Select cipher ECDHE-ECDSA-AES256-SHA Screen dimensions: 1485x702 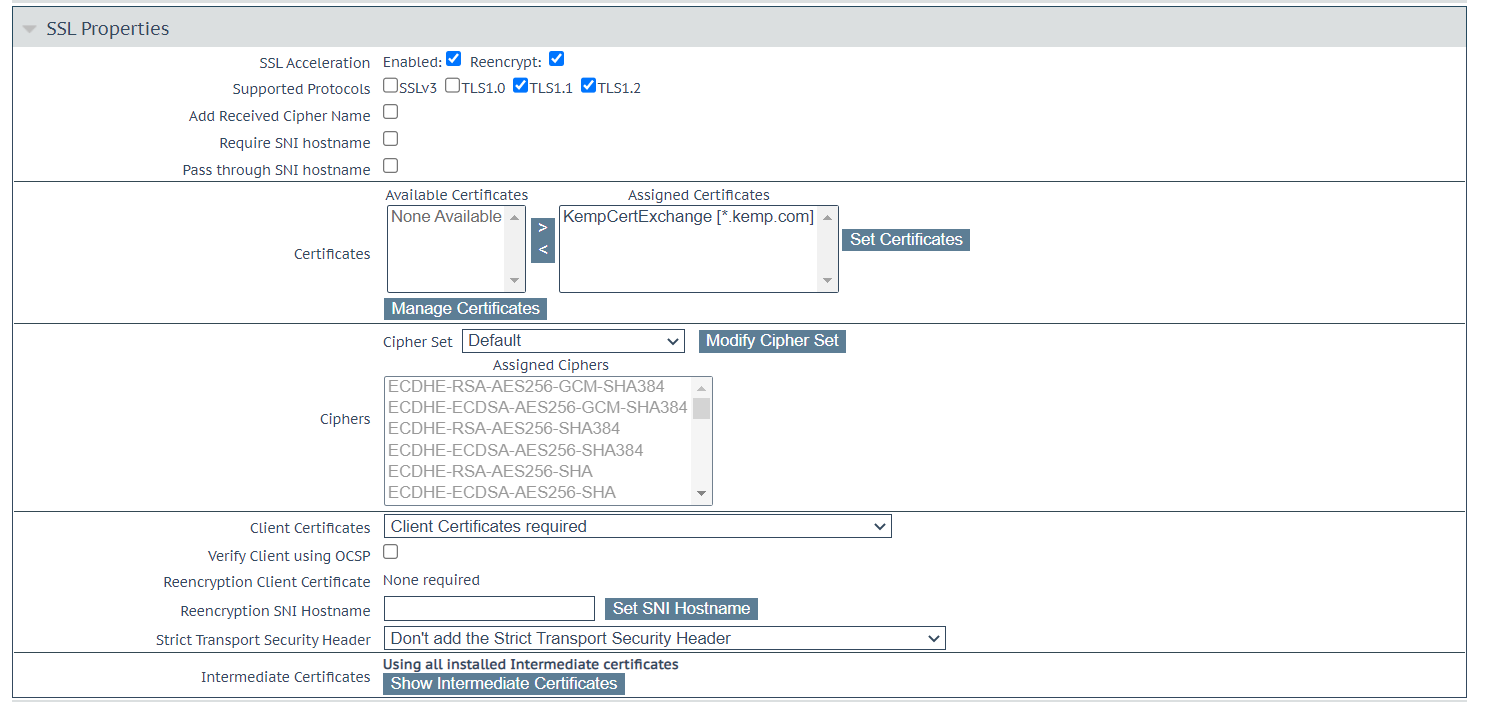click(538, 493)
